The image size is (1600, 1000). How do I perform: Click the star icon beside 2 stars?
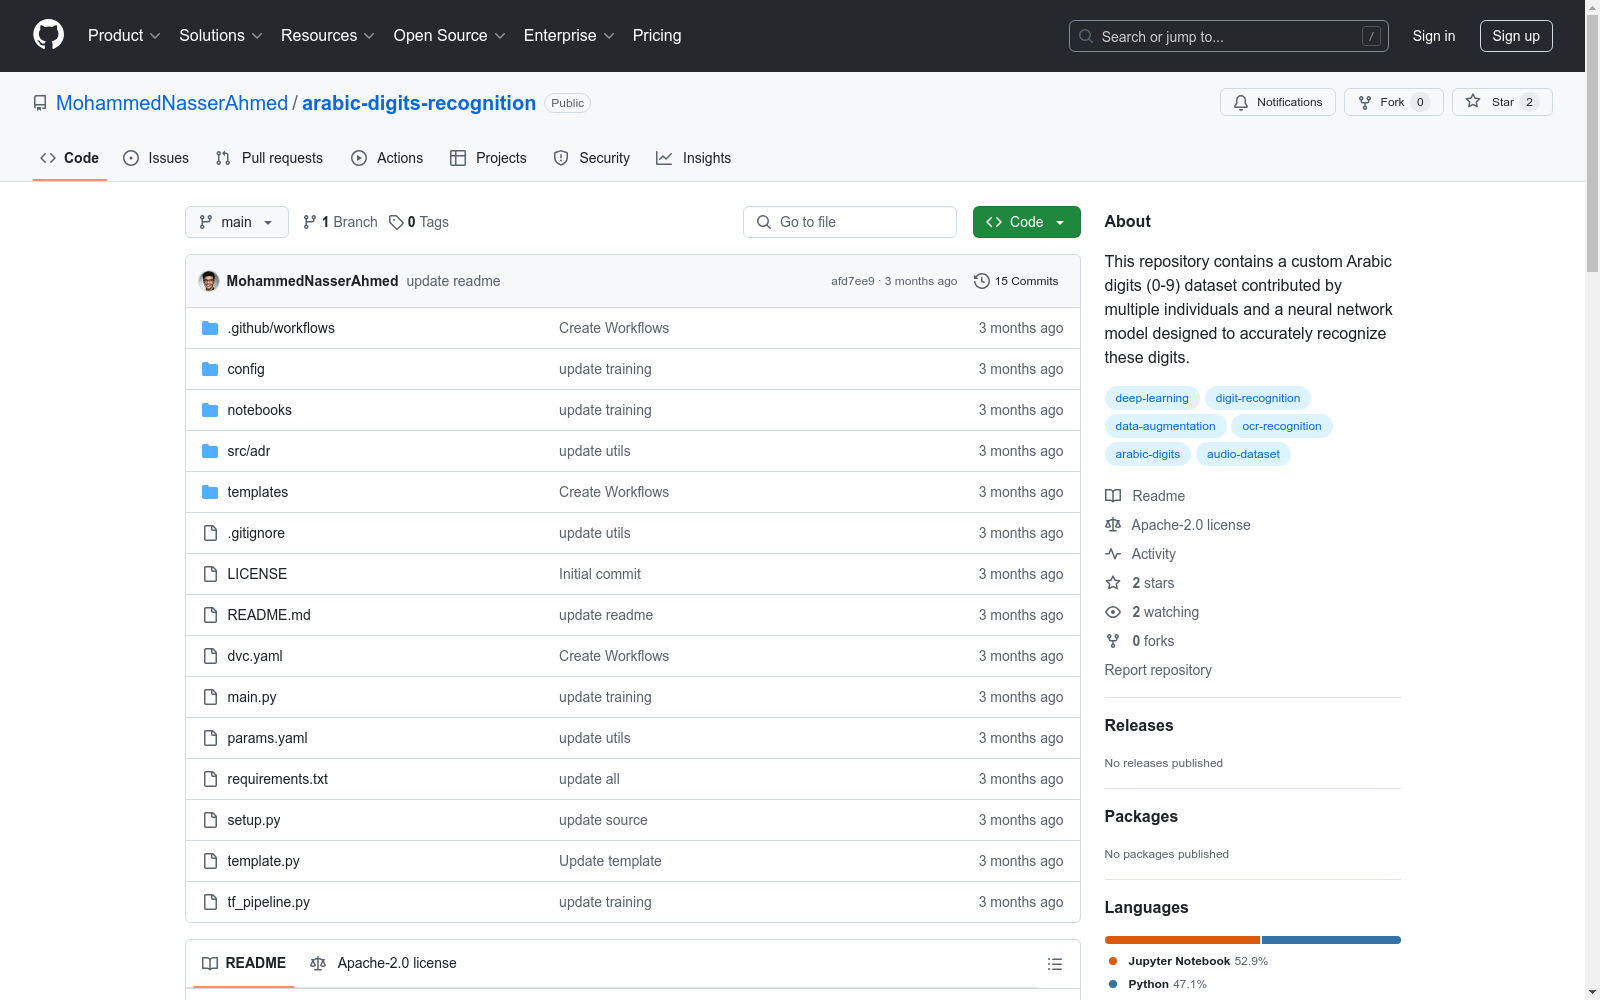click(x=1113, y=583)
